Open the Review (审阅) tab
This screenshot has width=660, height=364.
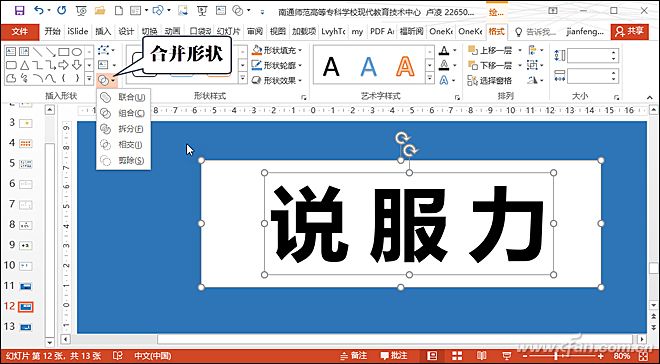[255, 31]
